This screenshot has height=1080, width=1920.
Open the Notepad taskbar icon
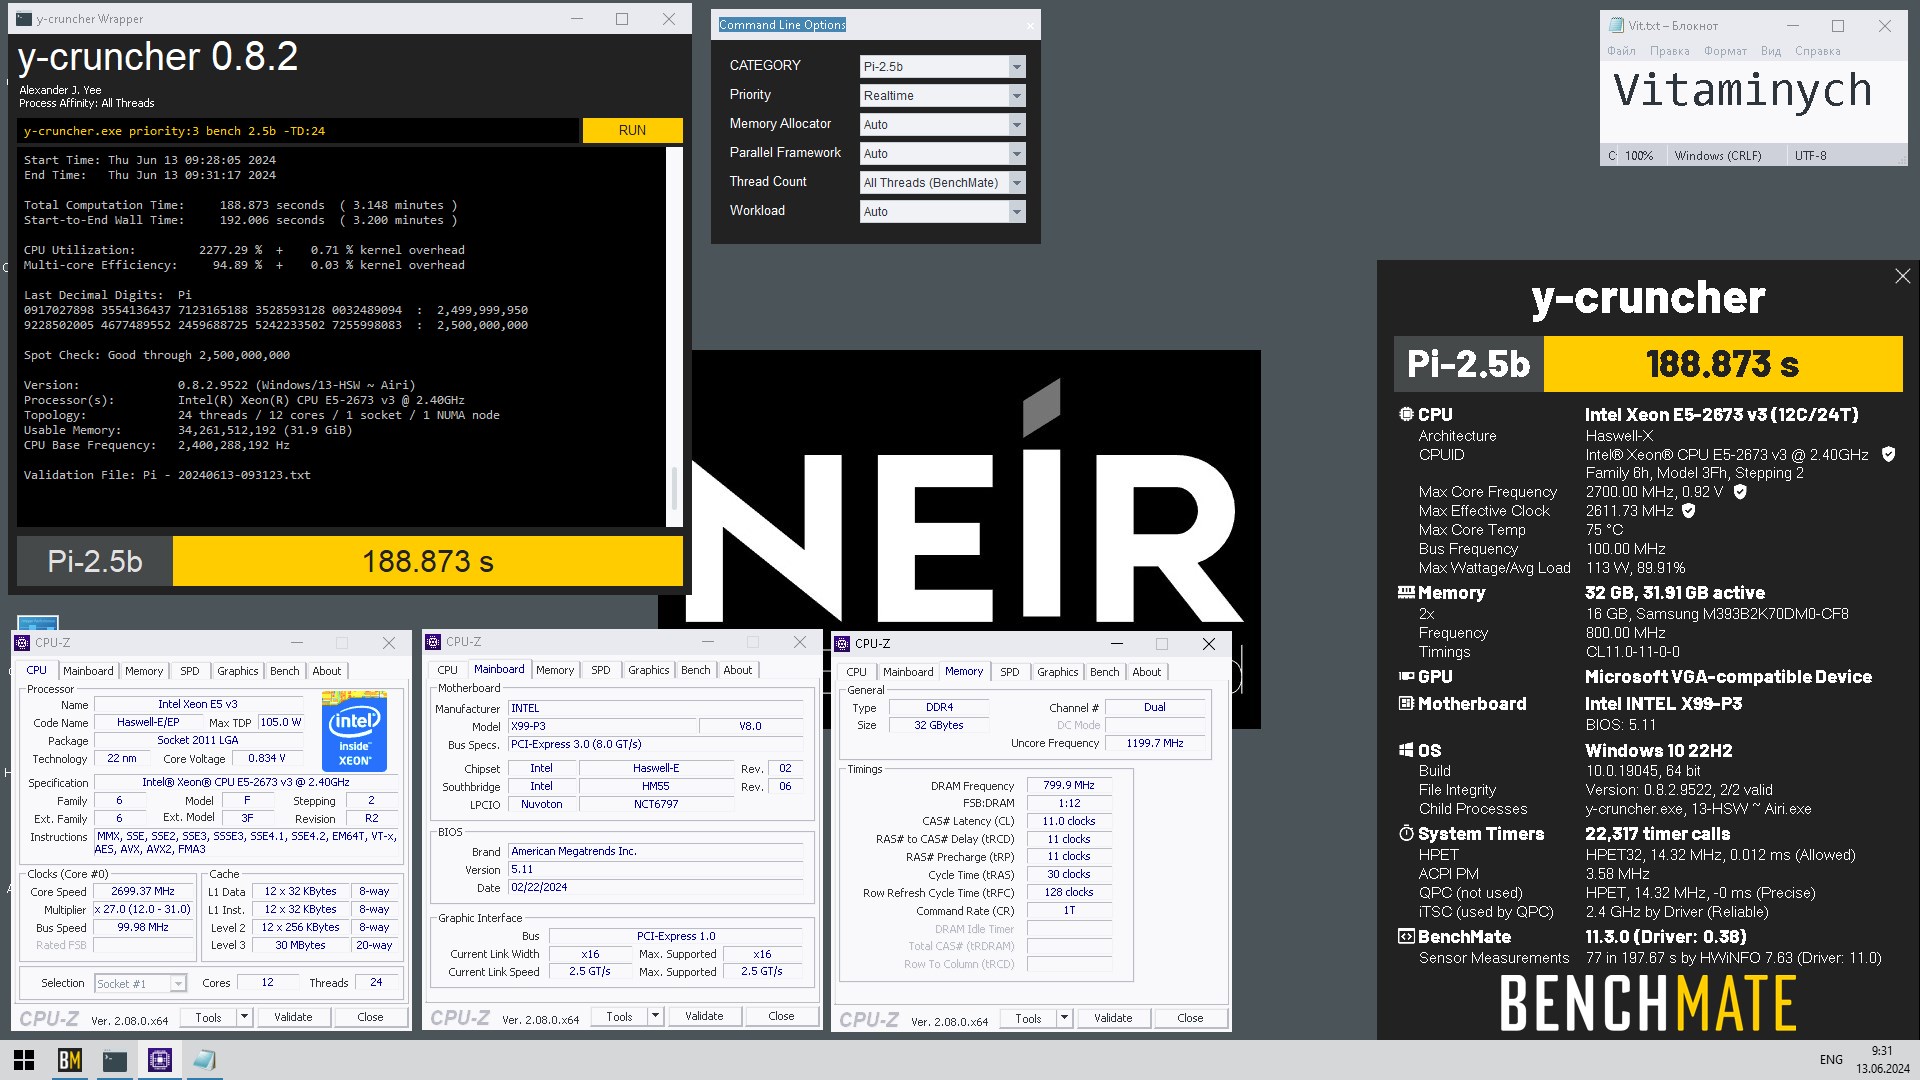(x=205, y=1060)
